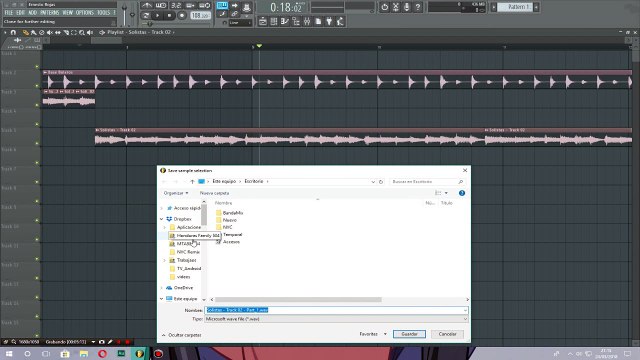The height and width of the screenshot is (360, 640).
Task: Select the Delete tool in Playlist toolbar
Action: point(42,32)
